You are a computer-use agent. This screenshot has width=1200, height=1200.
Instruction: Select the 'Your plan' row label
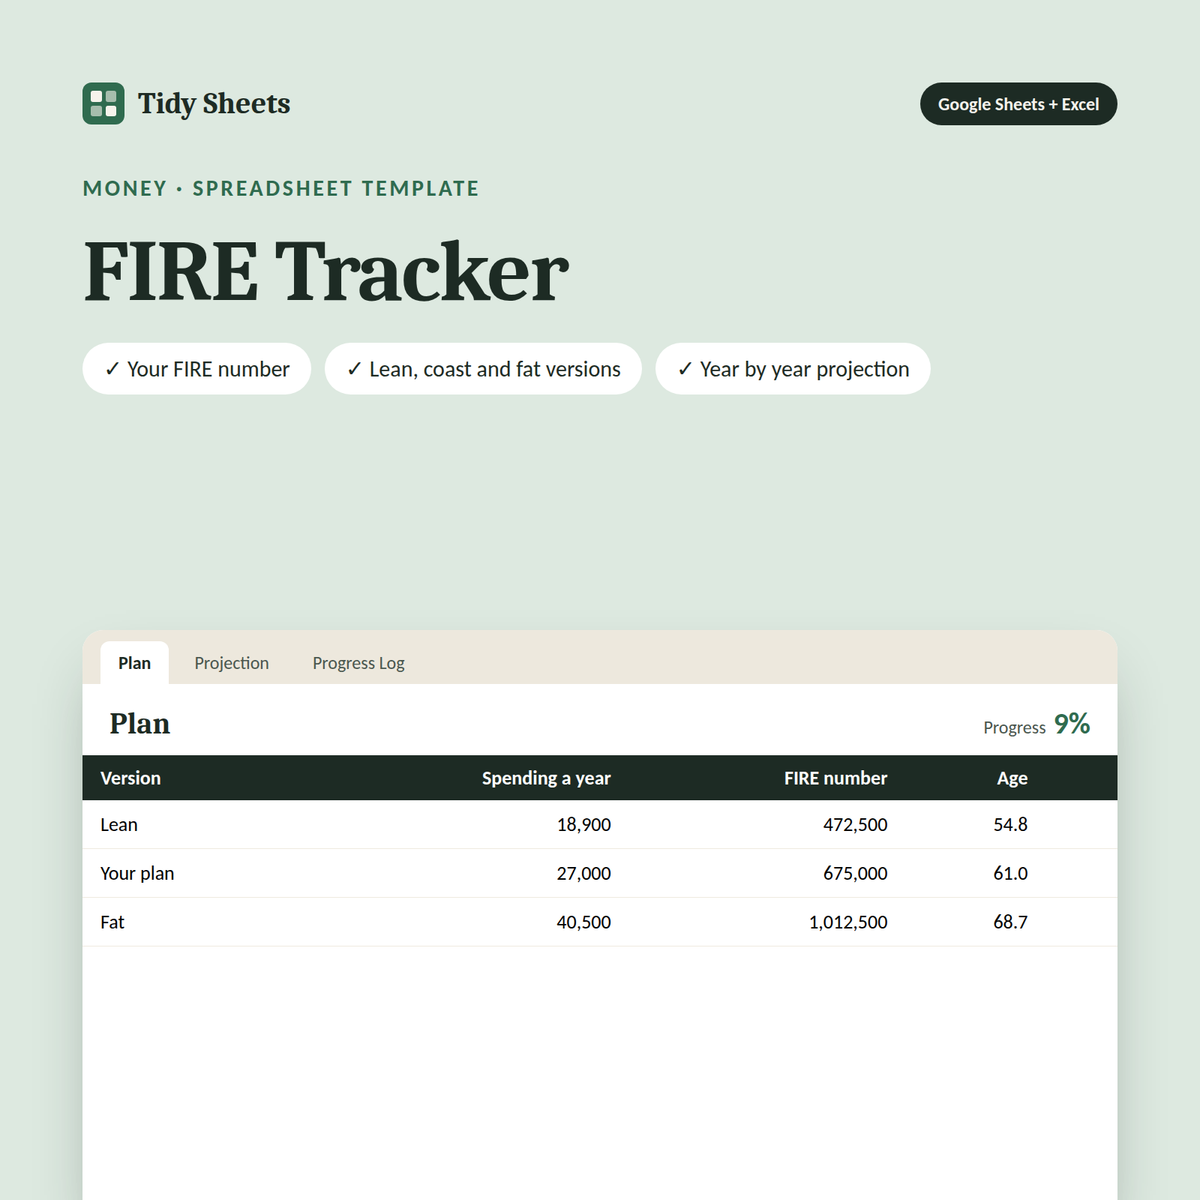click(x=137, y=873)
